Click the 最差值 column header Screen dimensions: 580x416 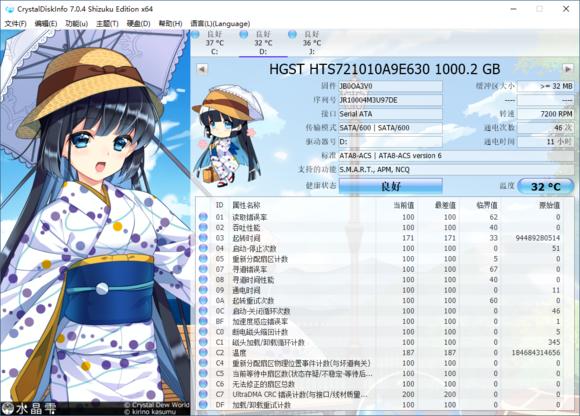445,205
